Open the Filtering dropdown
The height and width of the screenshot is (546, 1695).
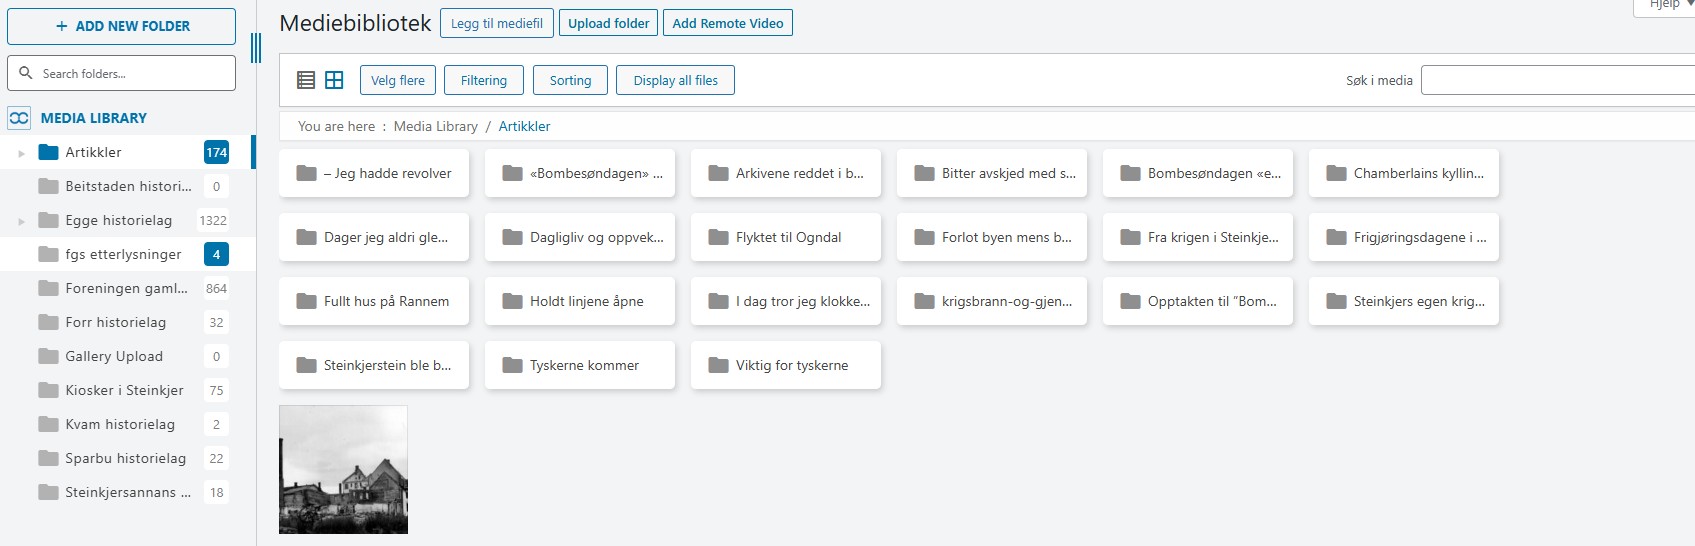coord(483,80)
